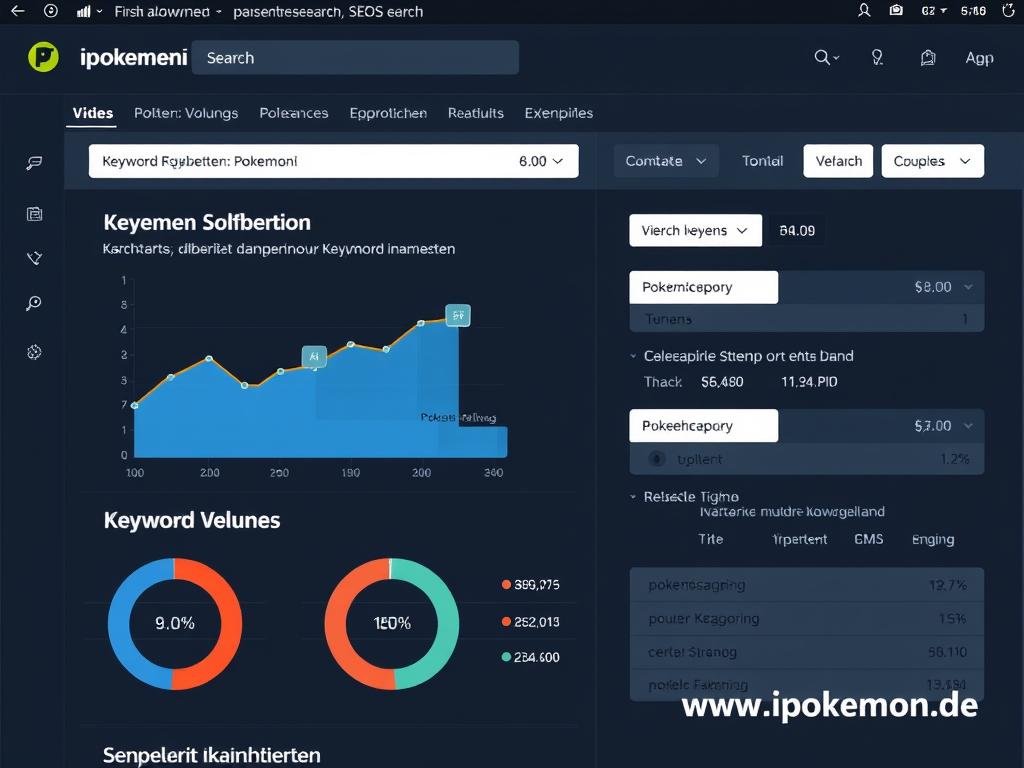The height and width of the screenshot is (768, 1024).
Task: Click the Vefarch button
Action: (838, 160)
